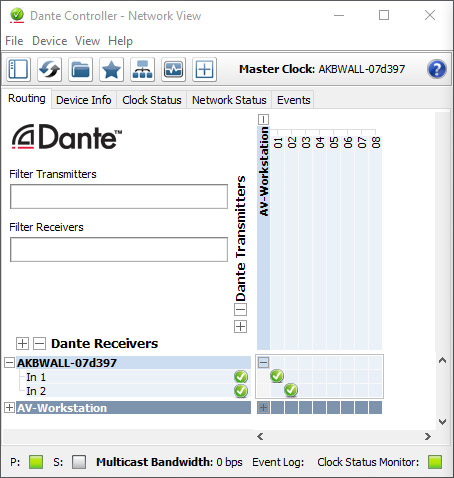Maximize the Dante Controller window
This screenshot has width=454, height=478.
[384, 15]
